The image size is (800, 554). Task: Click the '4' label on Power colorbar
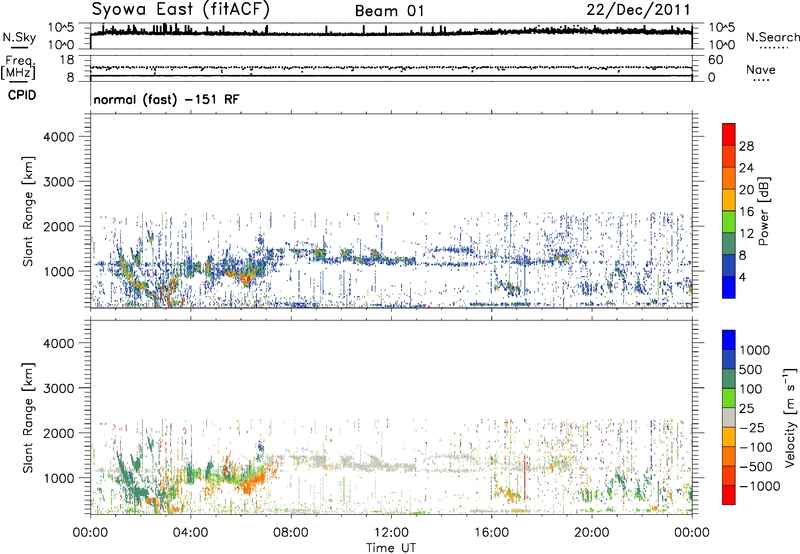[742, 277]
